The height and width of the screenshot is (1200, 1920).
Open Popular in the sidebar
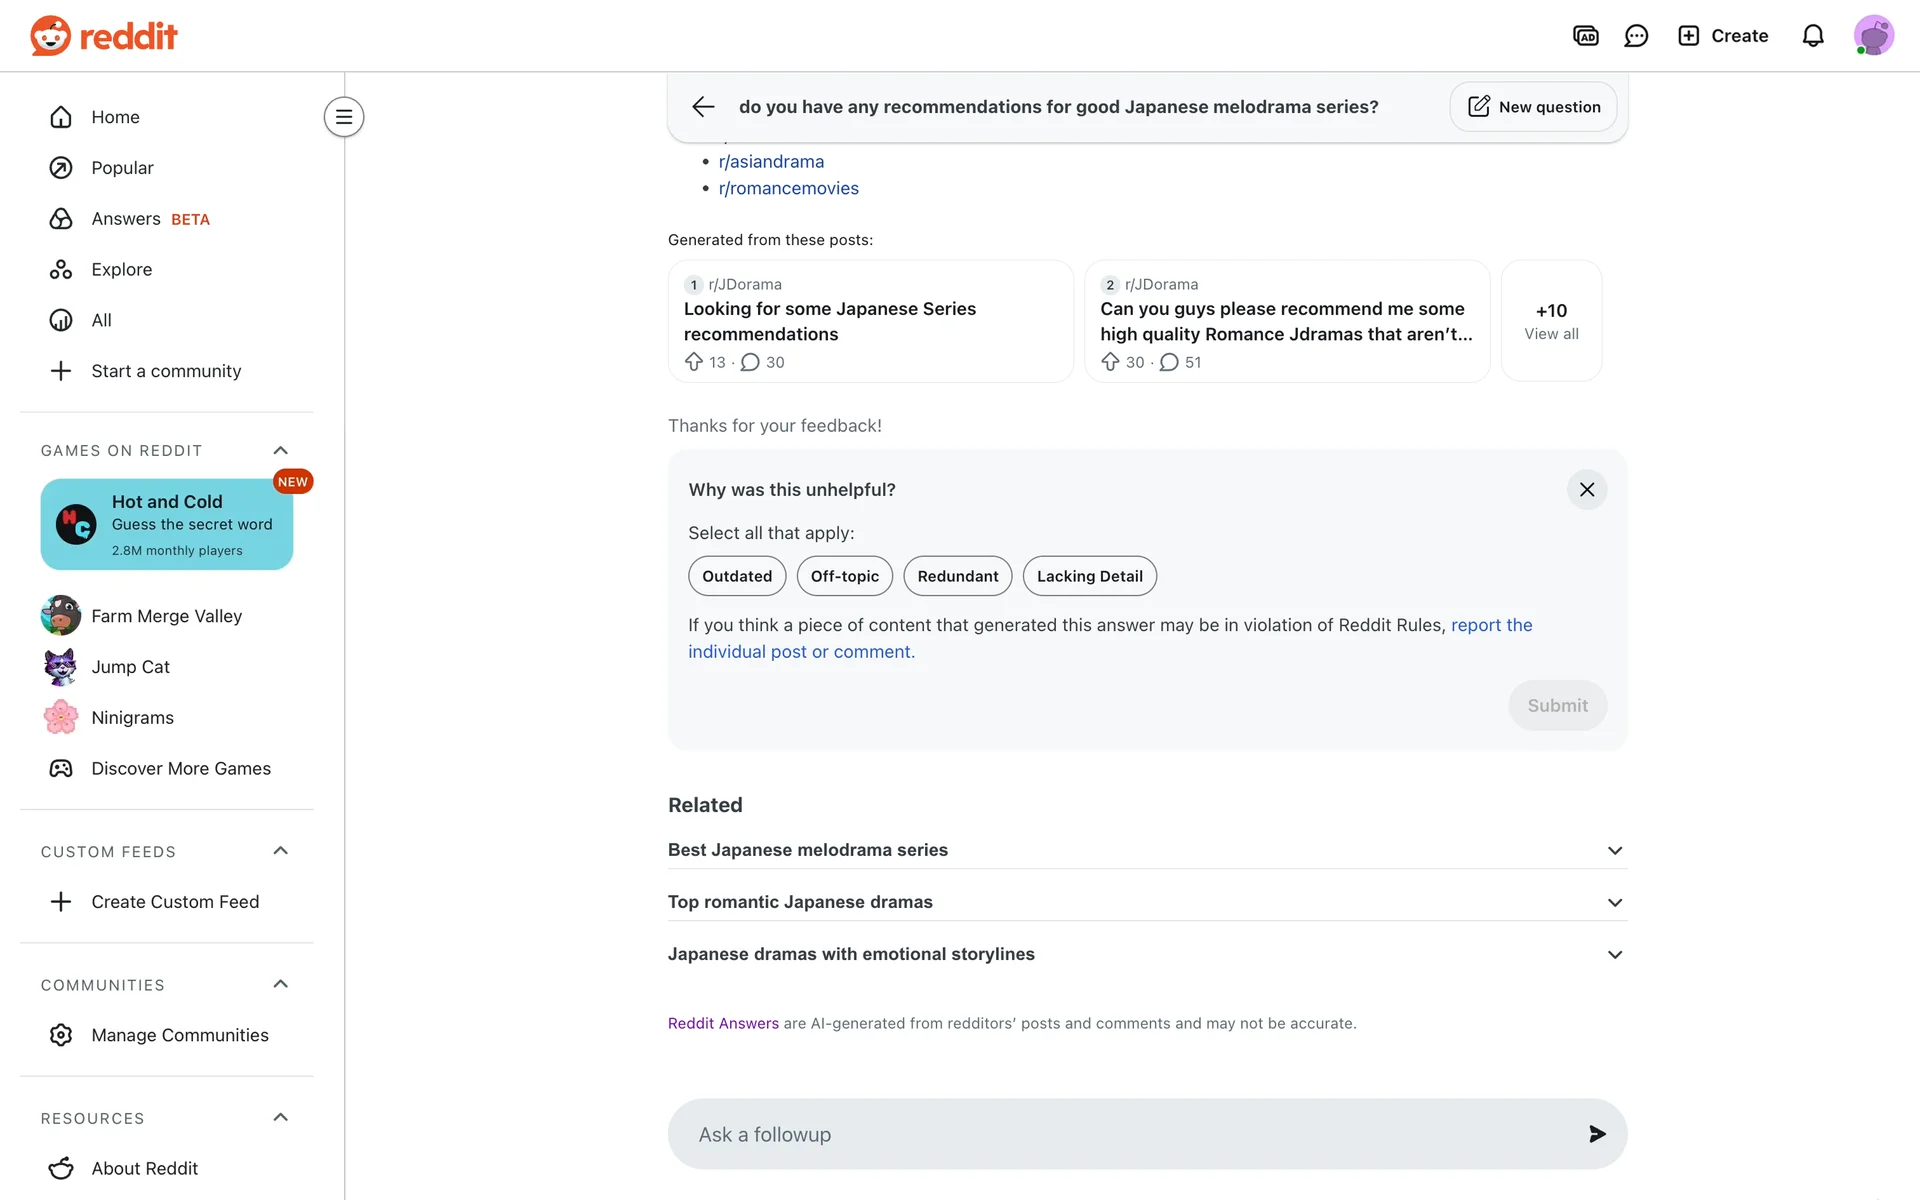122,168
